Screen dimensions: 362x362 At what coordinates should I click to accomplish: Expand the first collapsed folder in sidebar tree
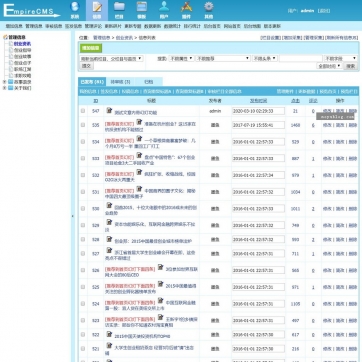click(4, 82)
